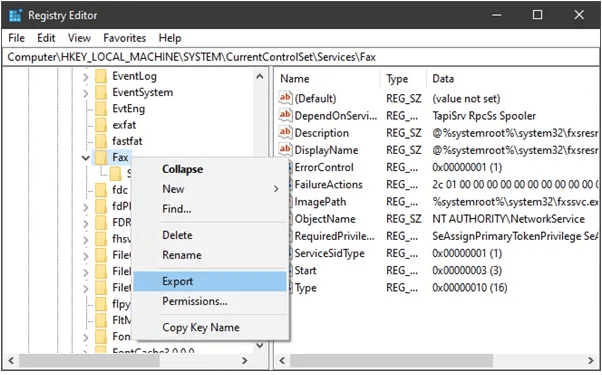Click the fastfat folder icon
This screenshot has height=375, width=602.
(x=101, y=141)
